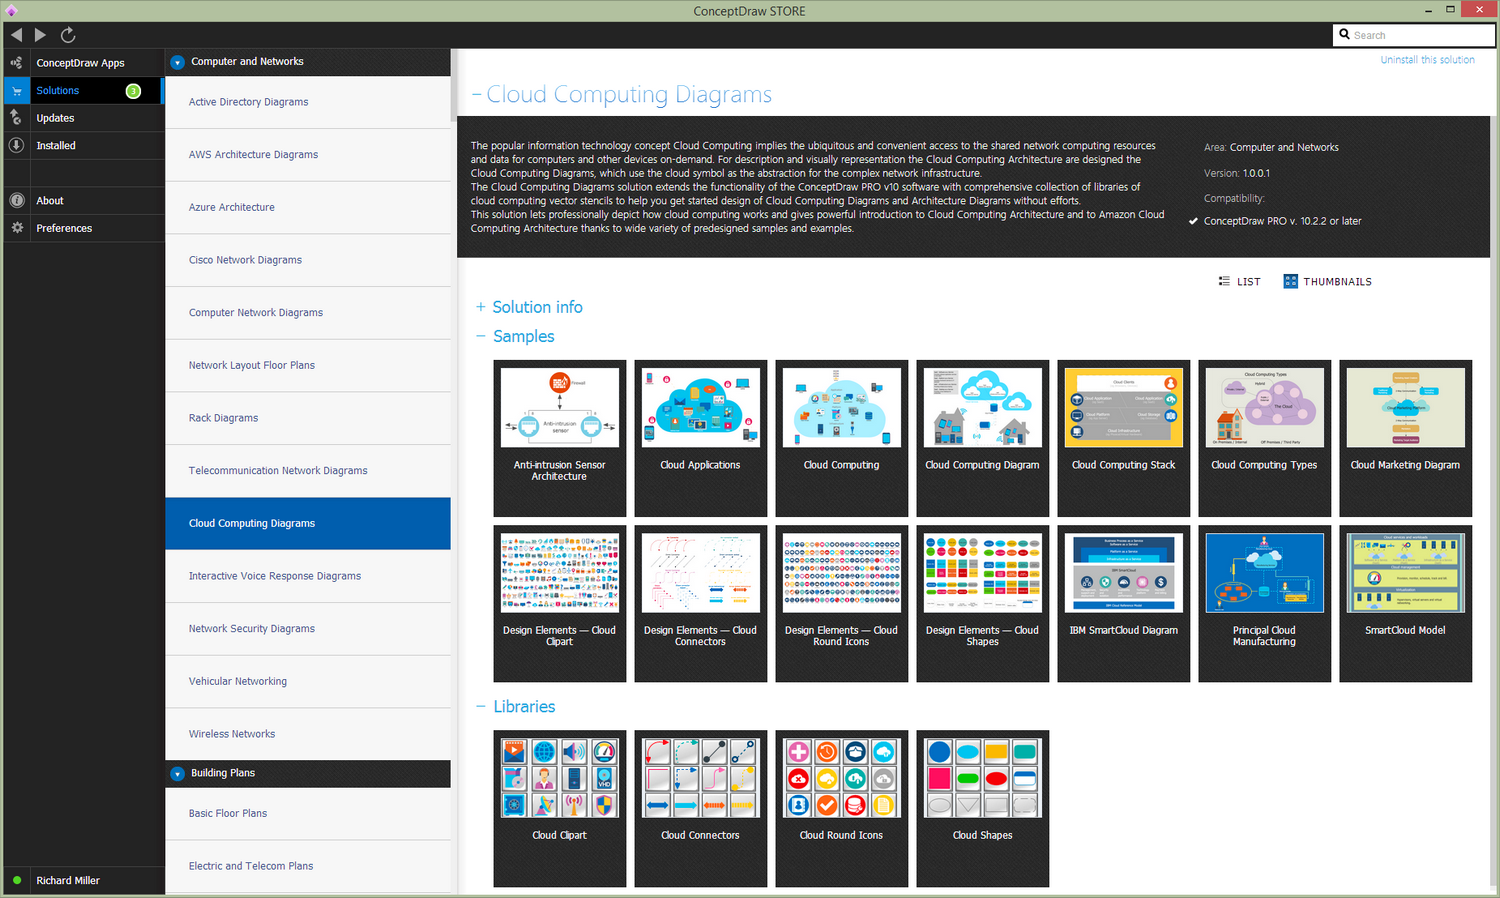The height and width of the screenshot is (898, 1500).
Task: Click the ConceptDraw Apps sidebar icon
Action: click(x=16, y=63)
